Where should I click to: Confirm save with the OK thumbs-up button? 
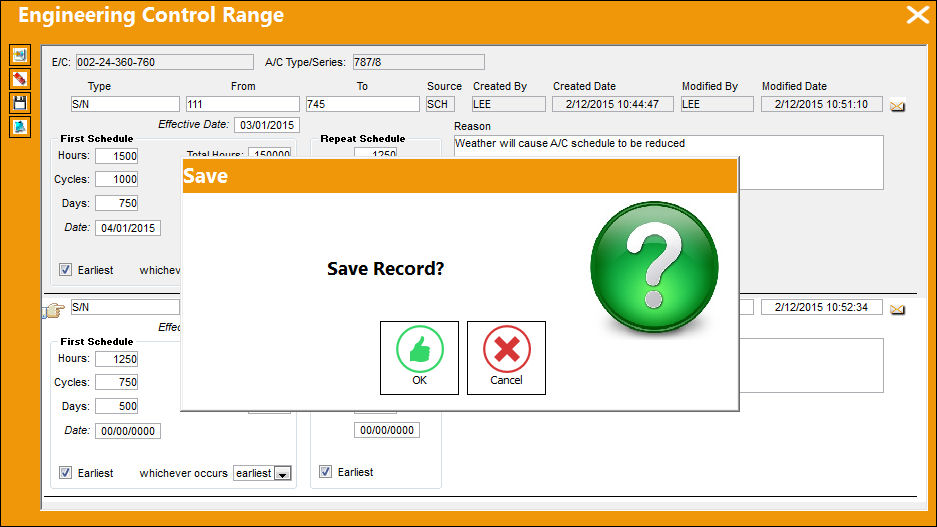click(x=419, y=358)
